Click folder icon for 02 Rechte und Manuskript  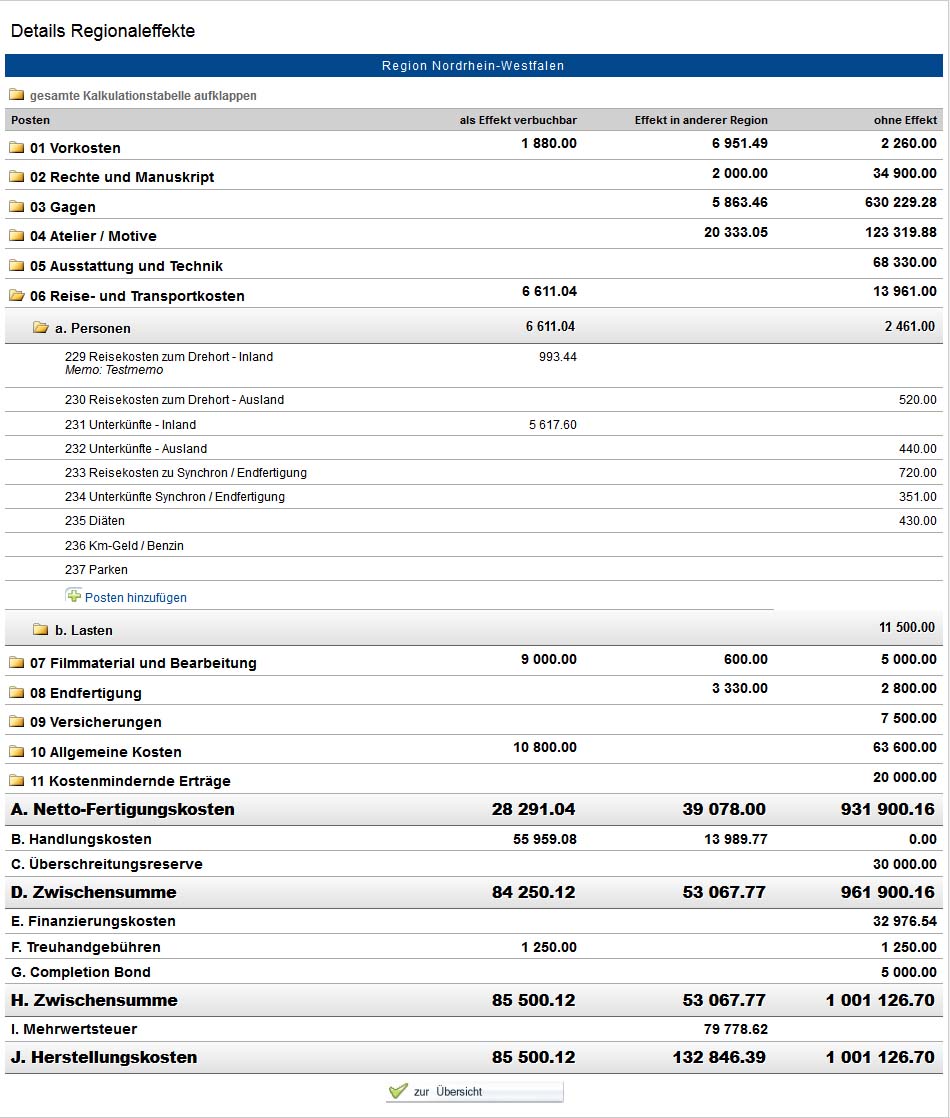16,177
